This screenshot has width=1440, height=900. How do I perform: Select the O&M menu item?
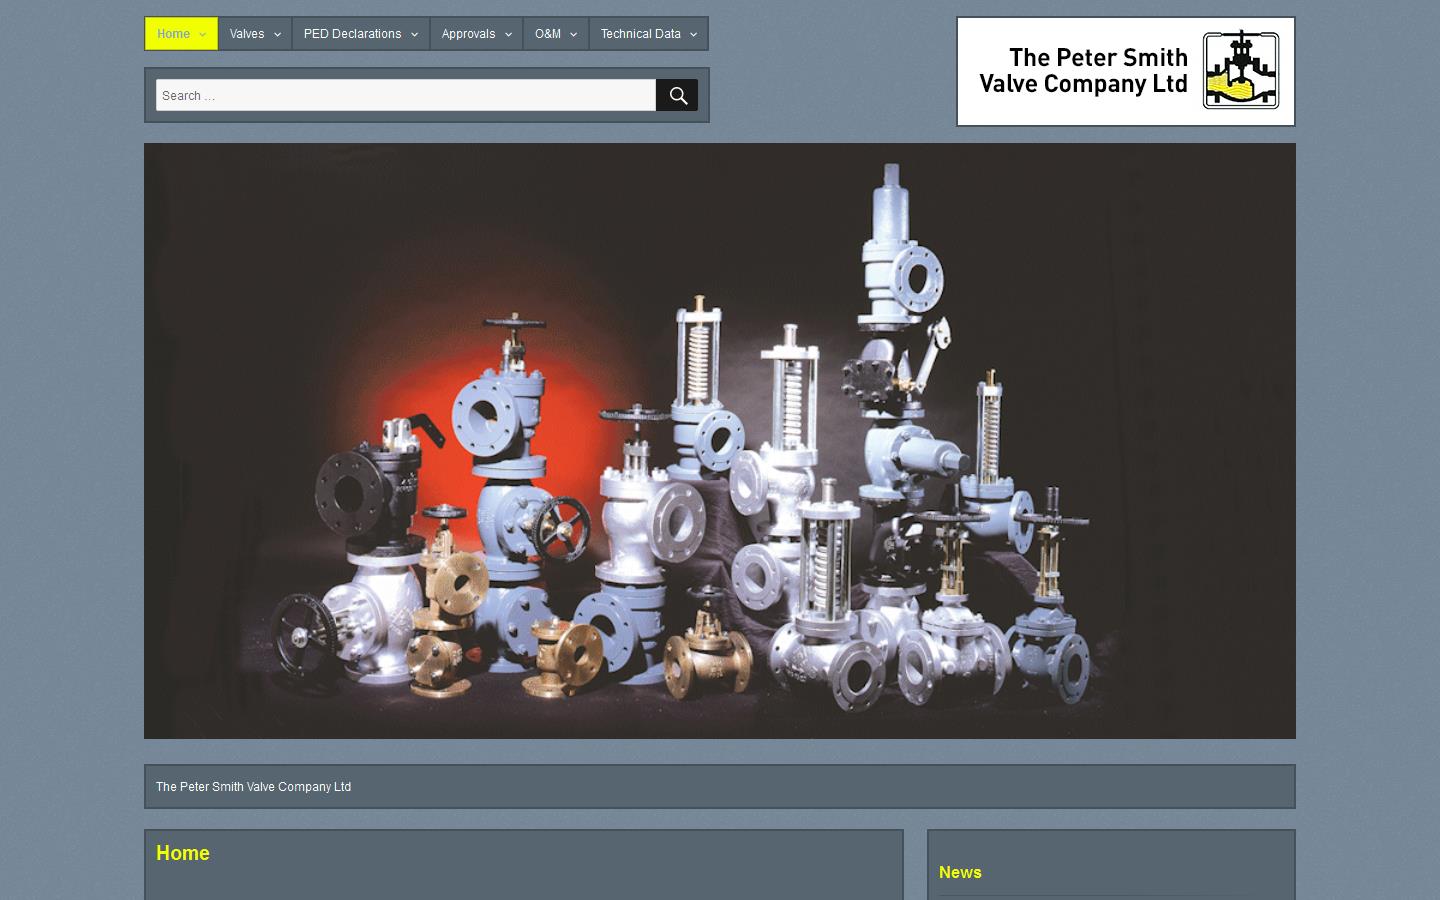pyautogui.click(x=547, y=33)
